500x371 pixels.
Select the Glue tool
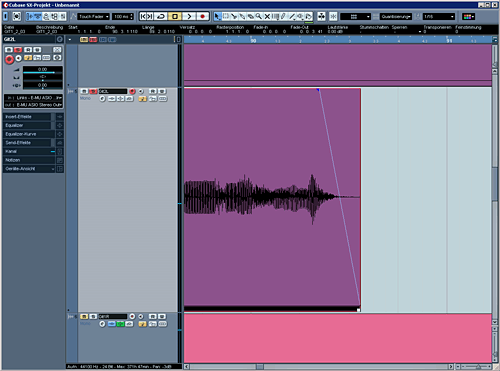(242, 16)
